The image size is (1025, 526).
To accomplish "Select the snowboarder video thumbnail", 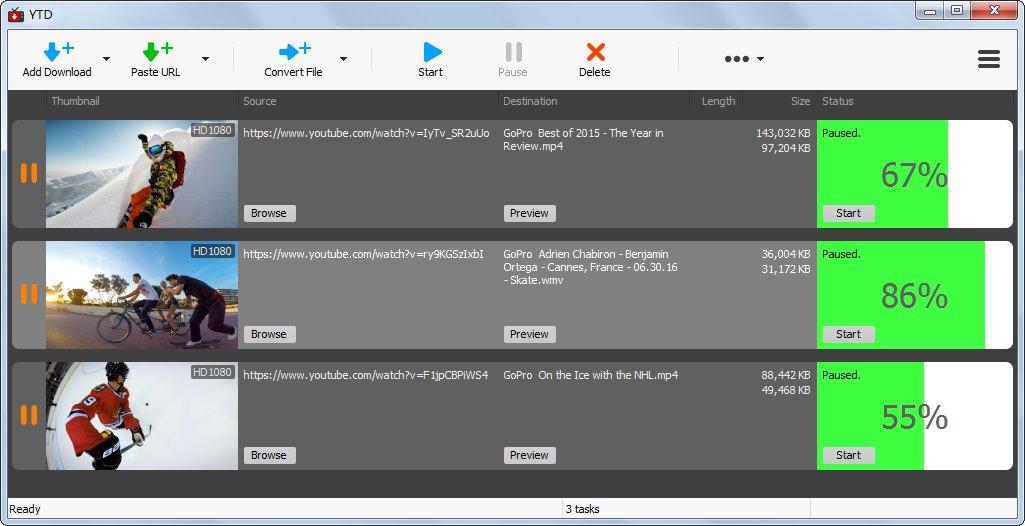I will pos(142,174).
